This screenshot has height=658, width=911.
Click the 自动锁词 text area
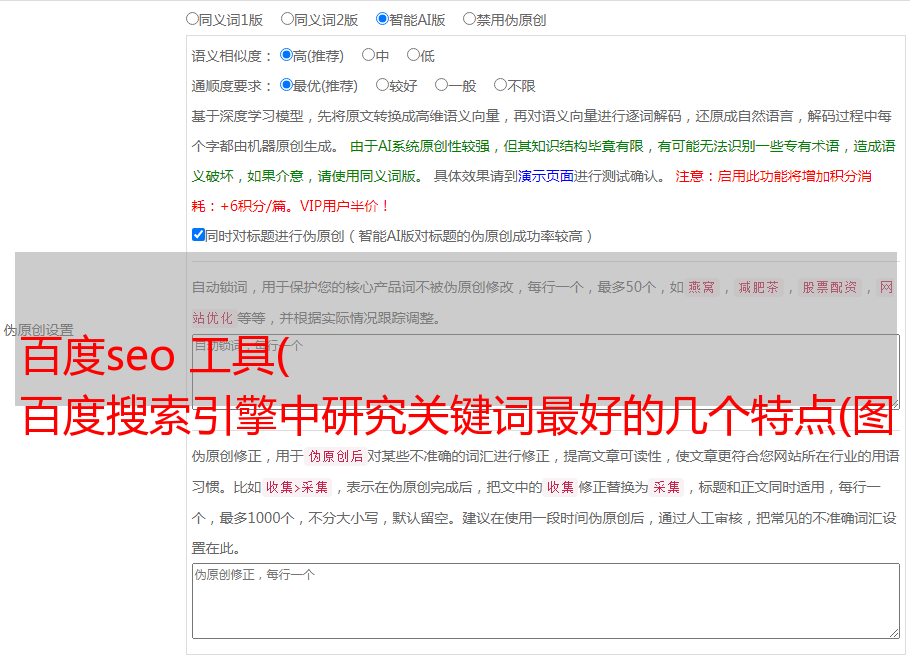point(546,372)
